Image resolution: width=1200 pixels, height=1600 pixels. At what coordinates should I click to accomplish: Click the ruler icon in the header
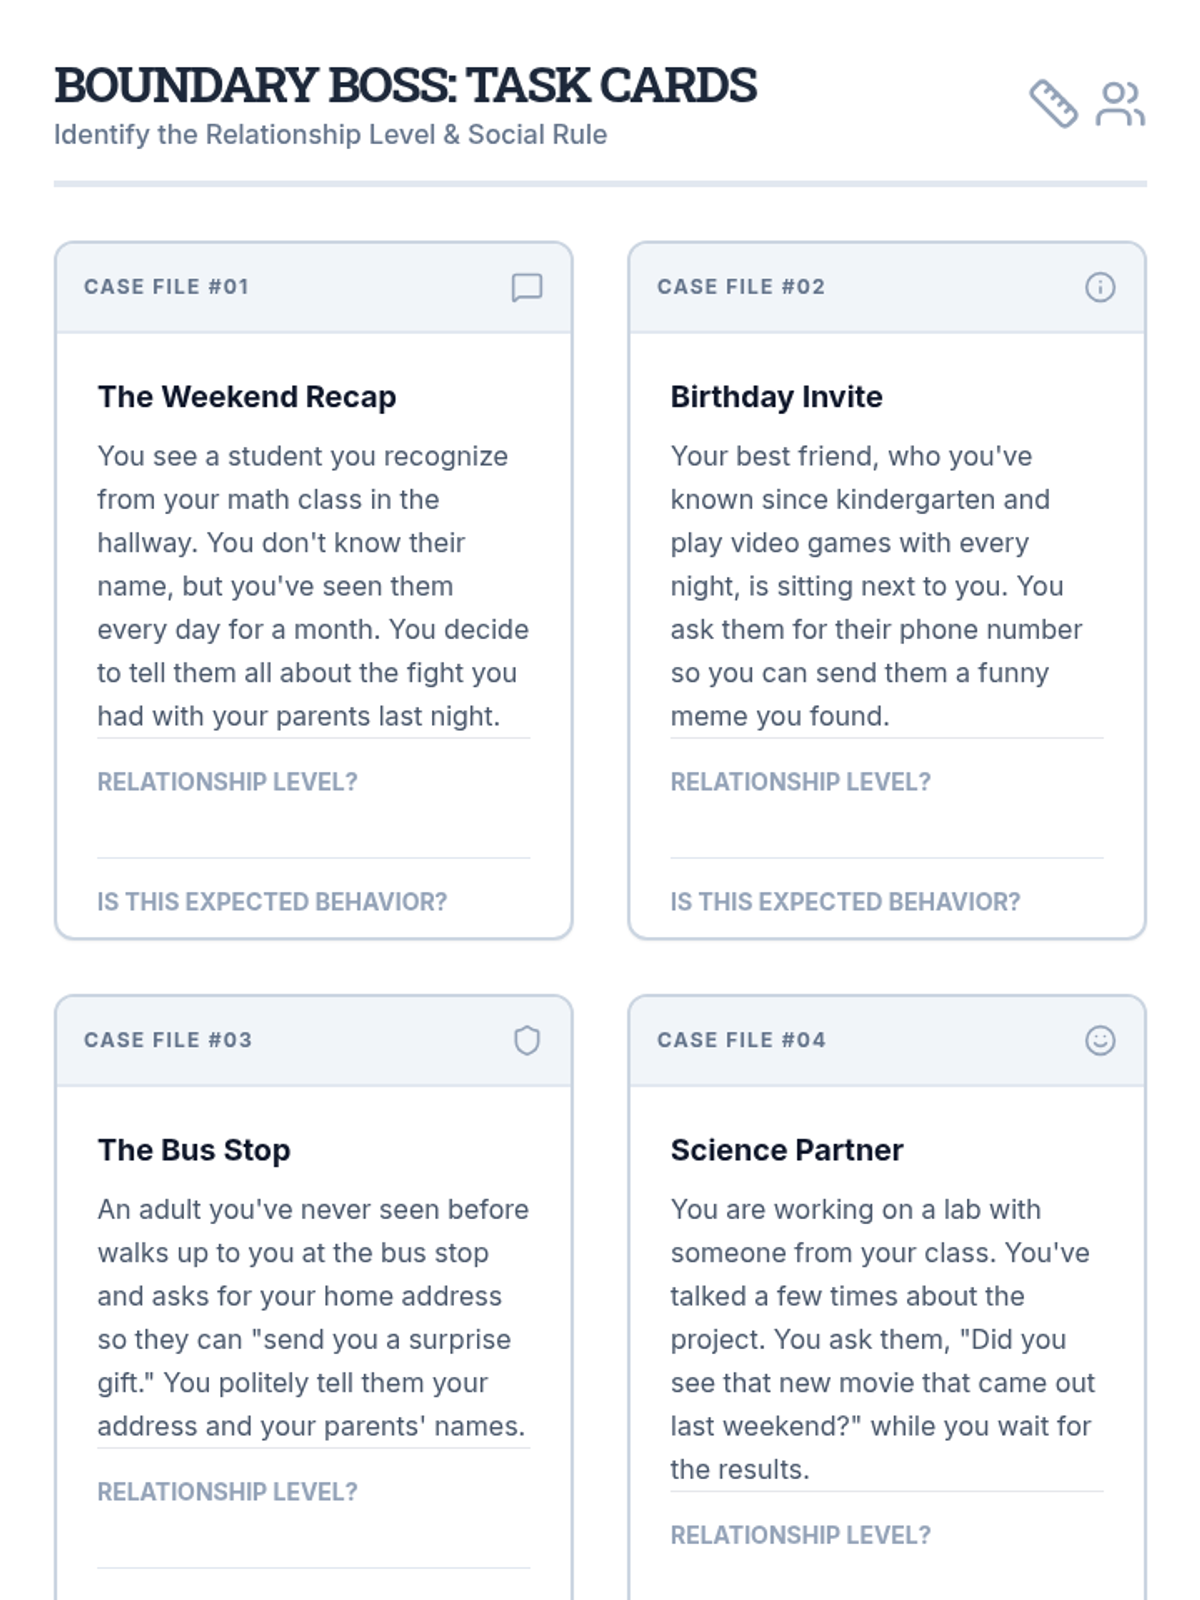(1054, 104)
